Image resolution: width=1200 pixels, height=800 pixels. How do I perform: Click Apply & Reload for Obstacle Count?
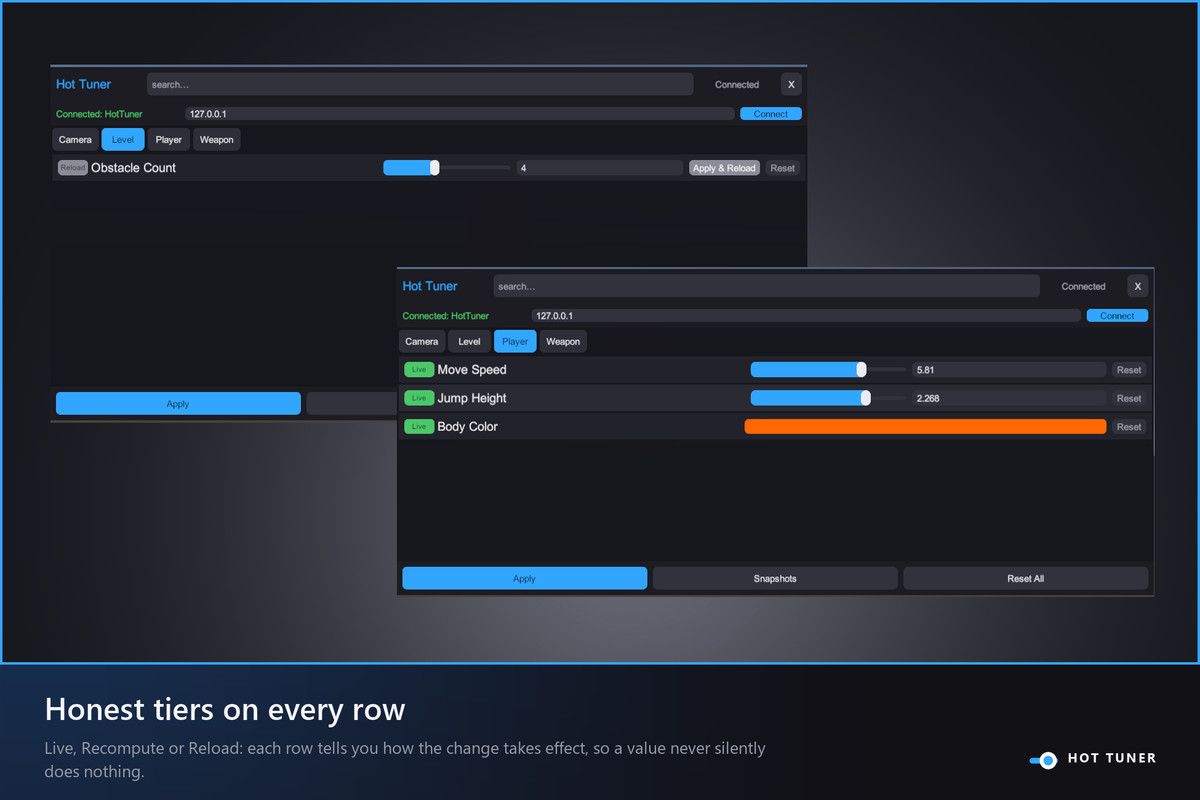point(724,168)
